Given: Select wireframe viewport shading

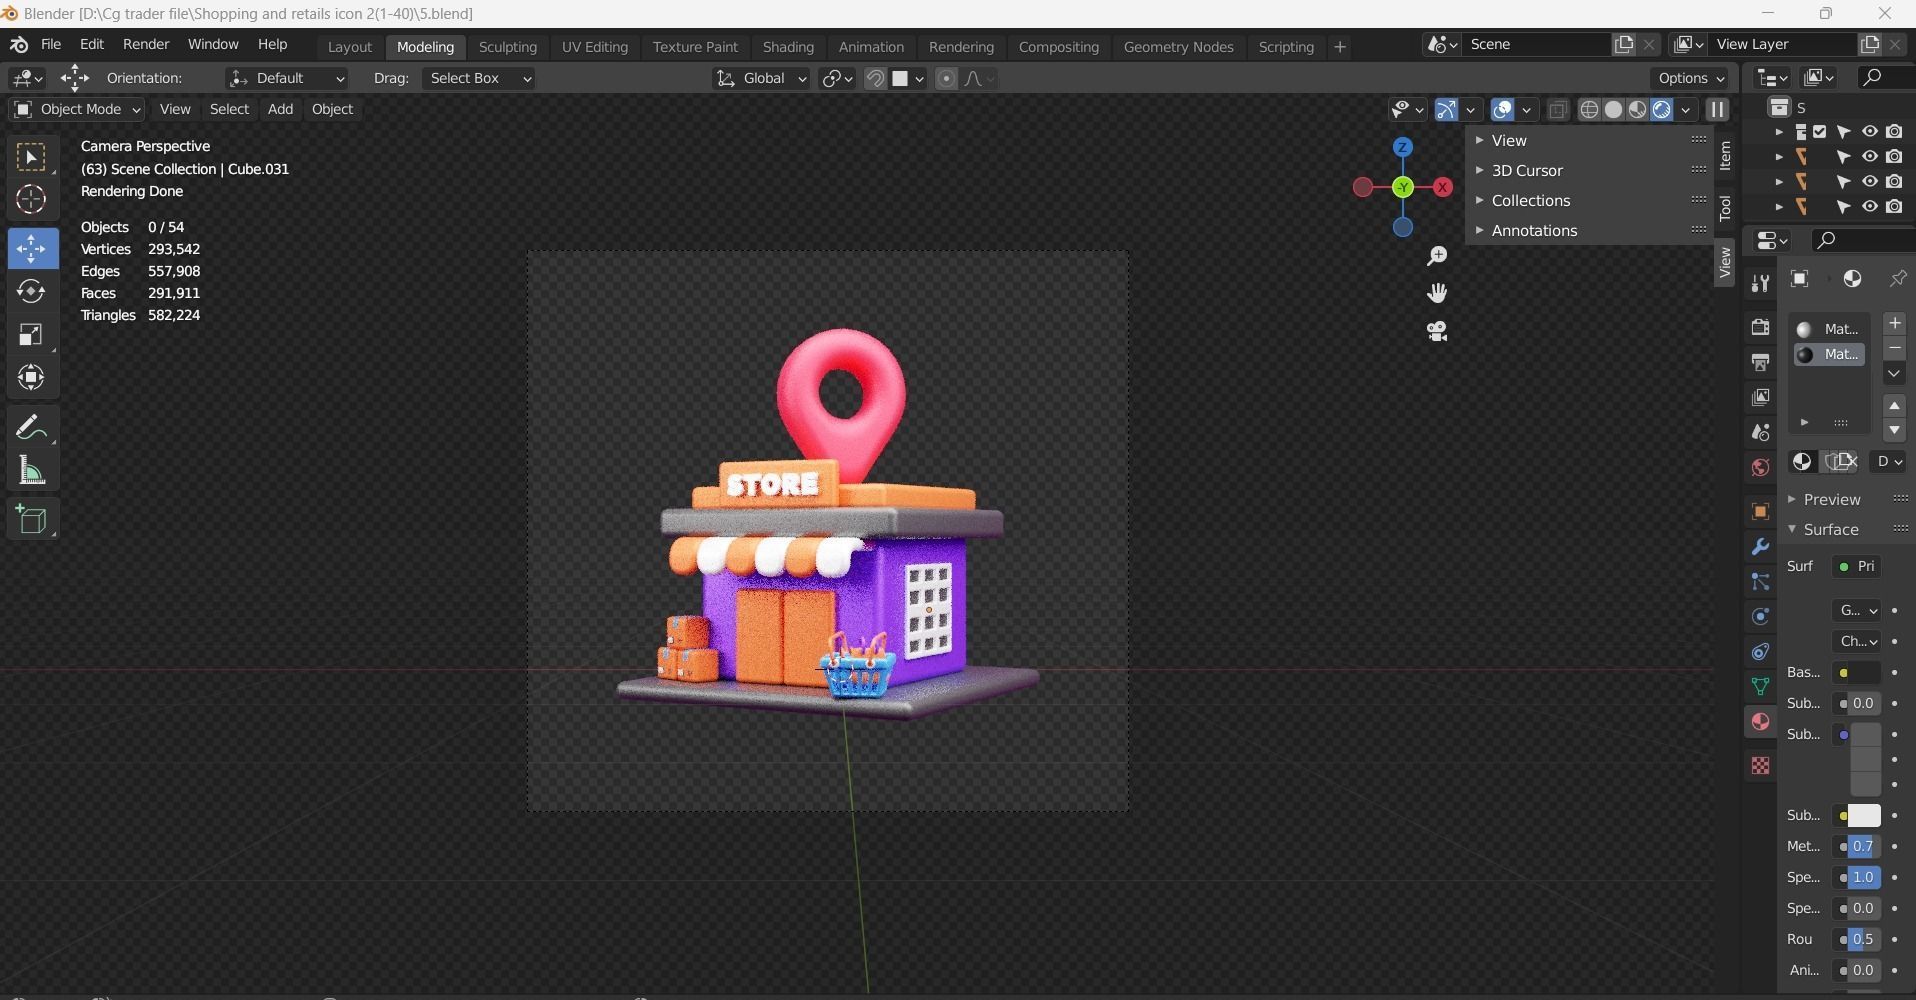Looking at the screenshot, I should click(1589, 110).
